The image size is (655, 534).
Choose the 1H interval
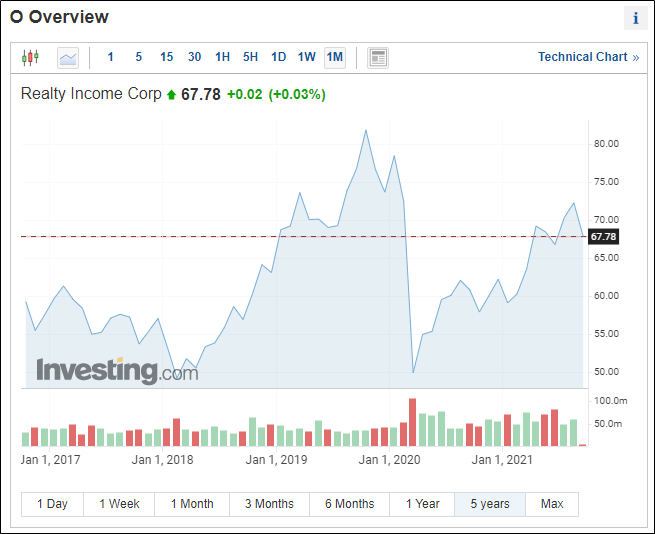[x=222, y=57]
